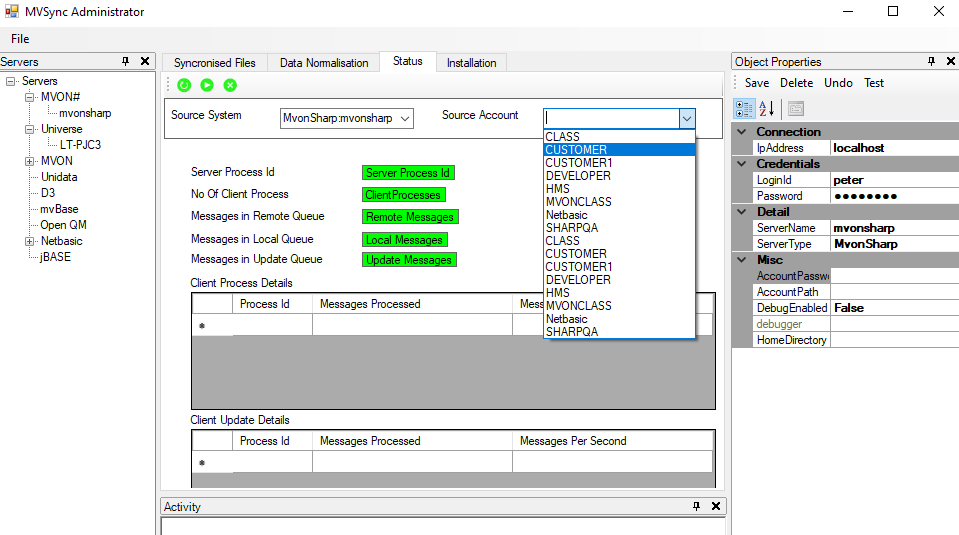Close the Source Account dropdown arrow
Image resolution: width=959 pixels, height=535 pixels.
point(687,119)
